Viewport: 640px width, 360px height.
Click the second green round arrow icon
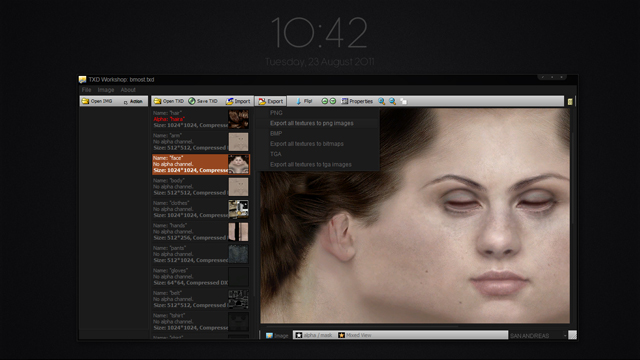[333, 101]
